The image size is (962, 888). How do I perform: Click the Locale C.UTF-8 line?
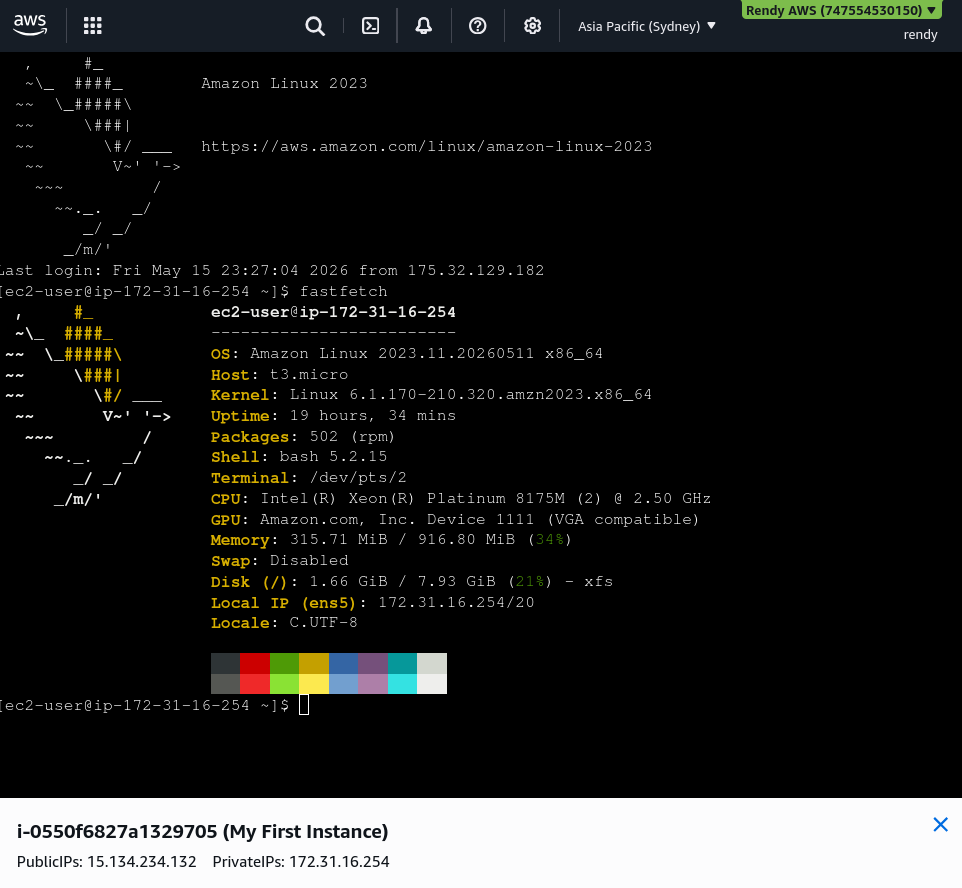284,623
